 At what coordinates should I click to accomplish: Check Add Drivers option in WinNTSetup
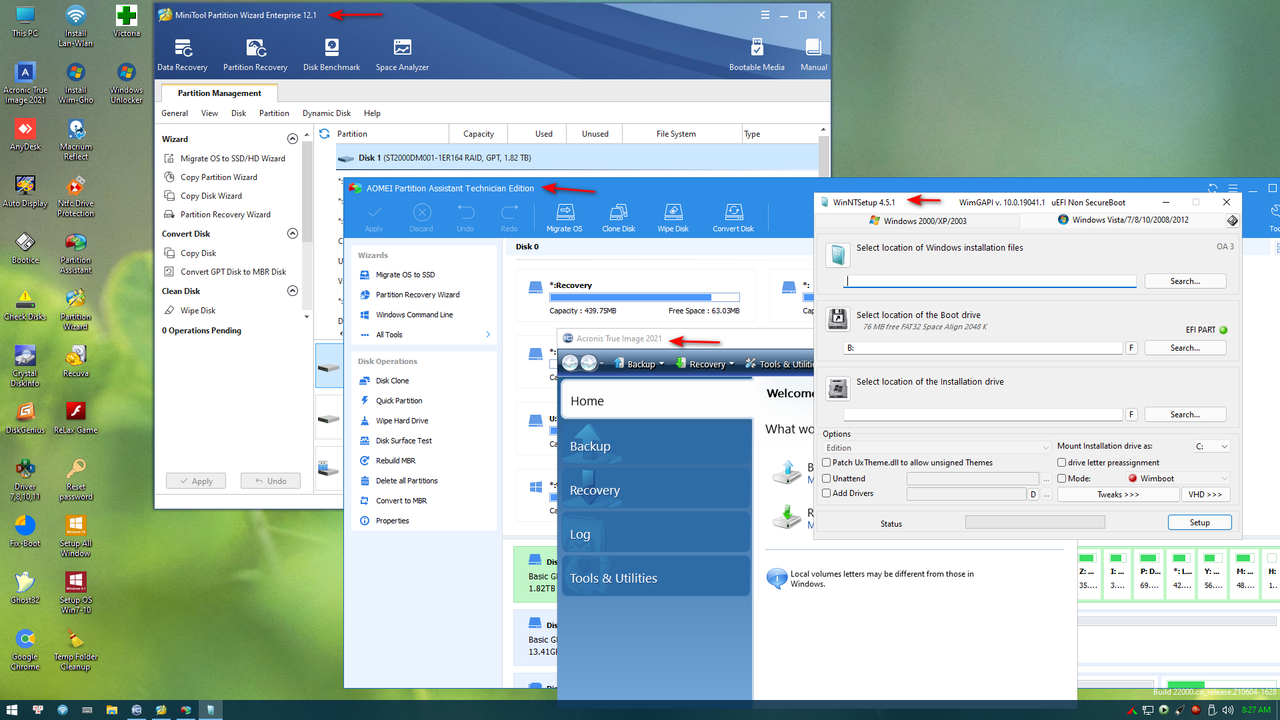point(826,494)
